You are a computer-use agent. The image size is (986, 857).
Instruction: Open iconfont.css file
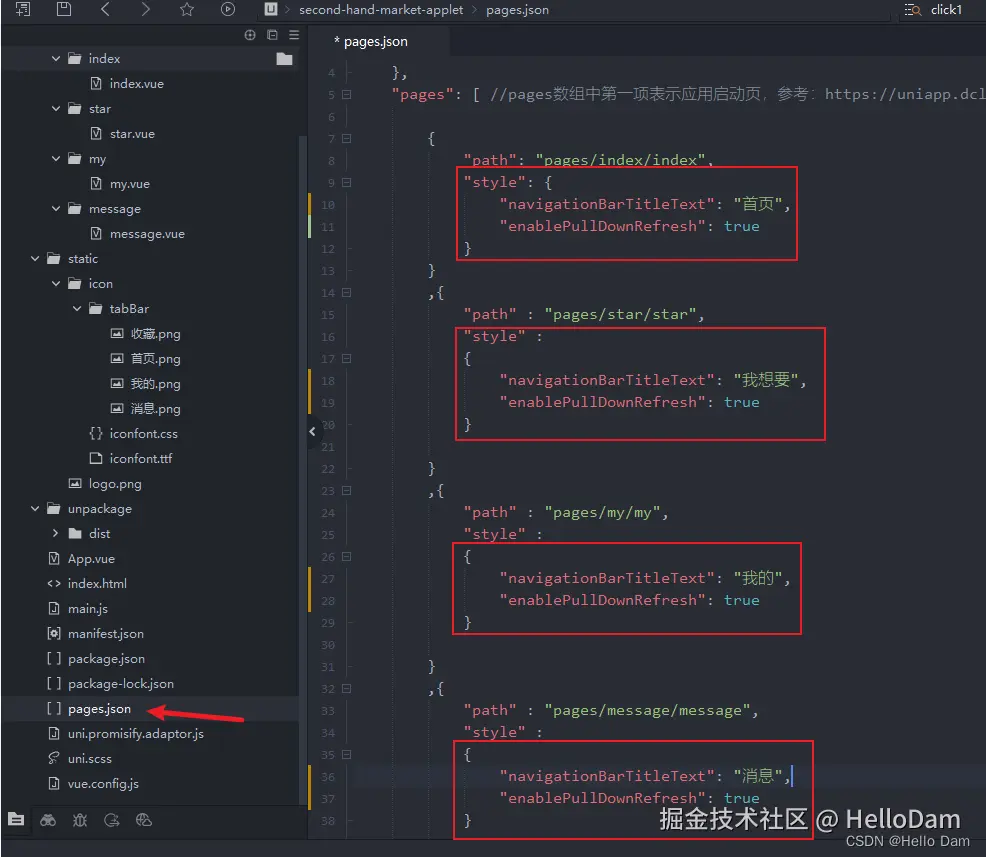(x=143, y=433)
